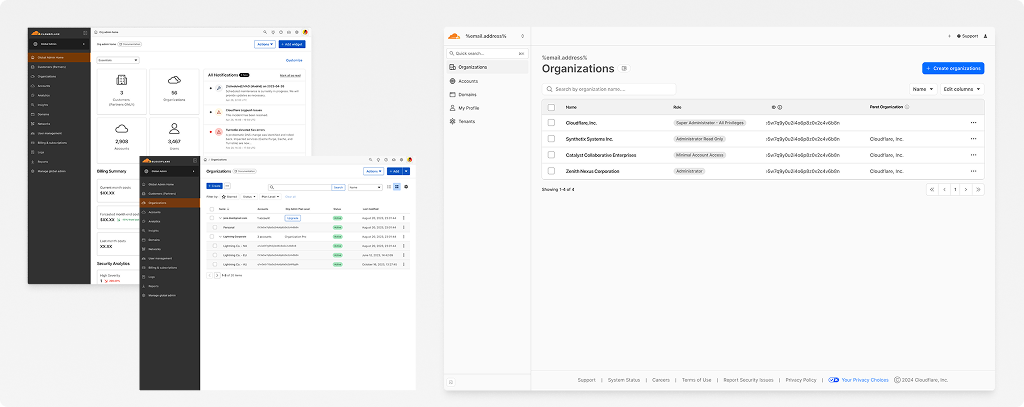Viewport: 1024px width, 407px height.
Task: Go to the previous page in right window pagination
Action: click(944, 189)
